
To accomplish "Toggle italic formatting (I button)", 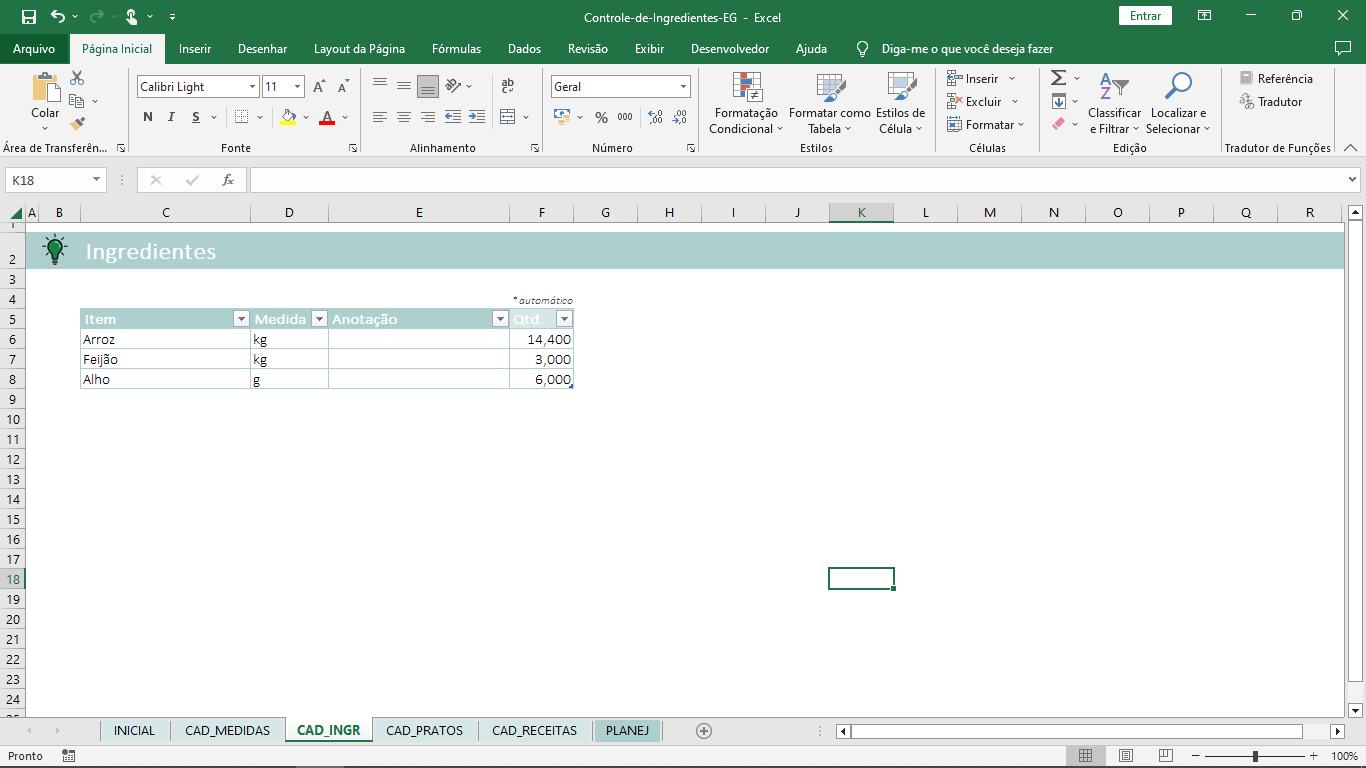I will tap(171, 117).
